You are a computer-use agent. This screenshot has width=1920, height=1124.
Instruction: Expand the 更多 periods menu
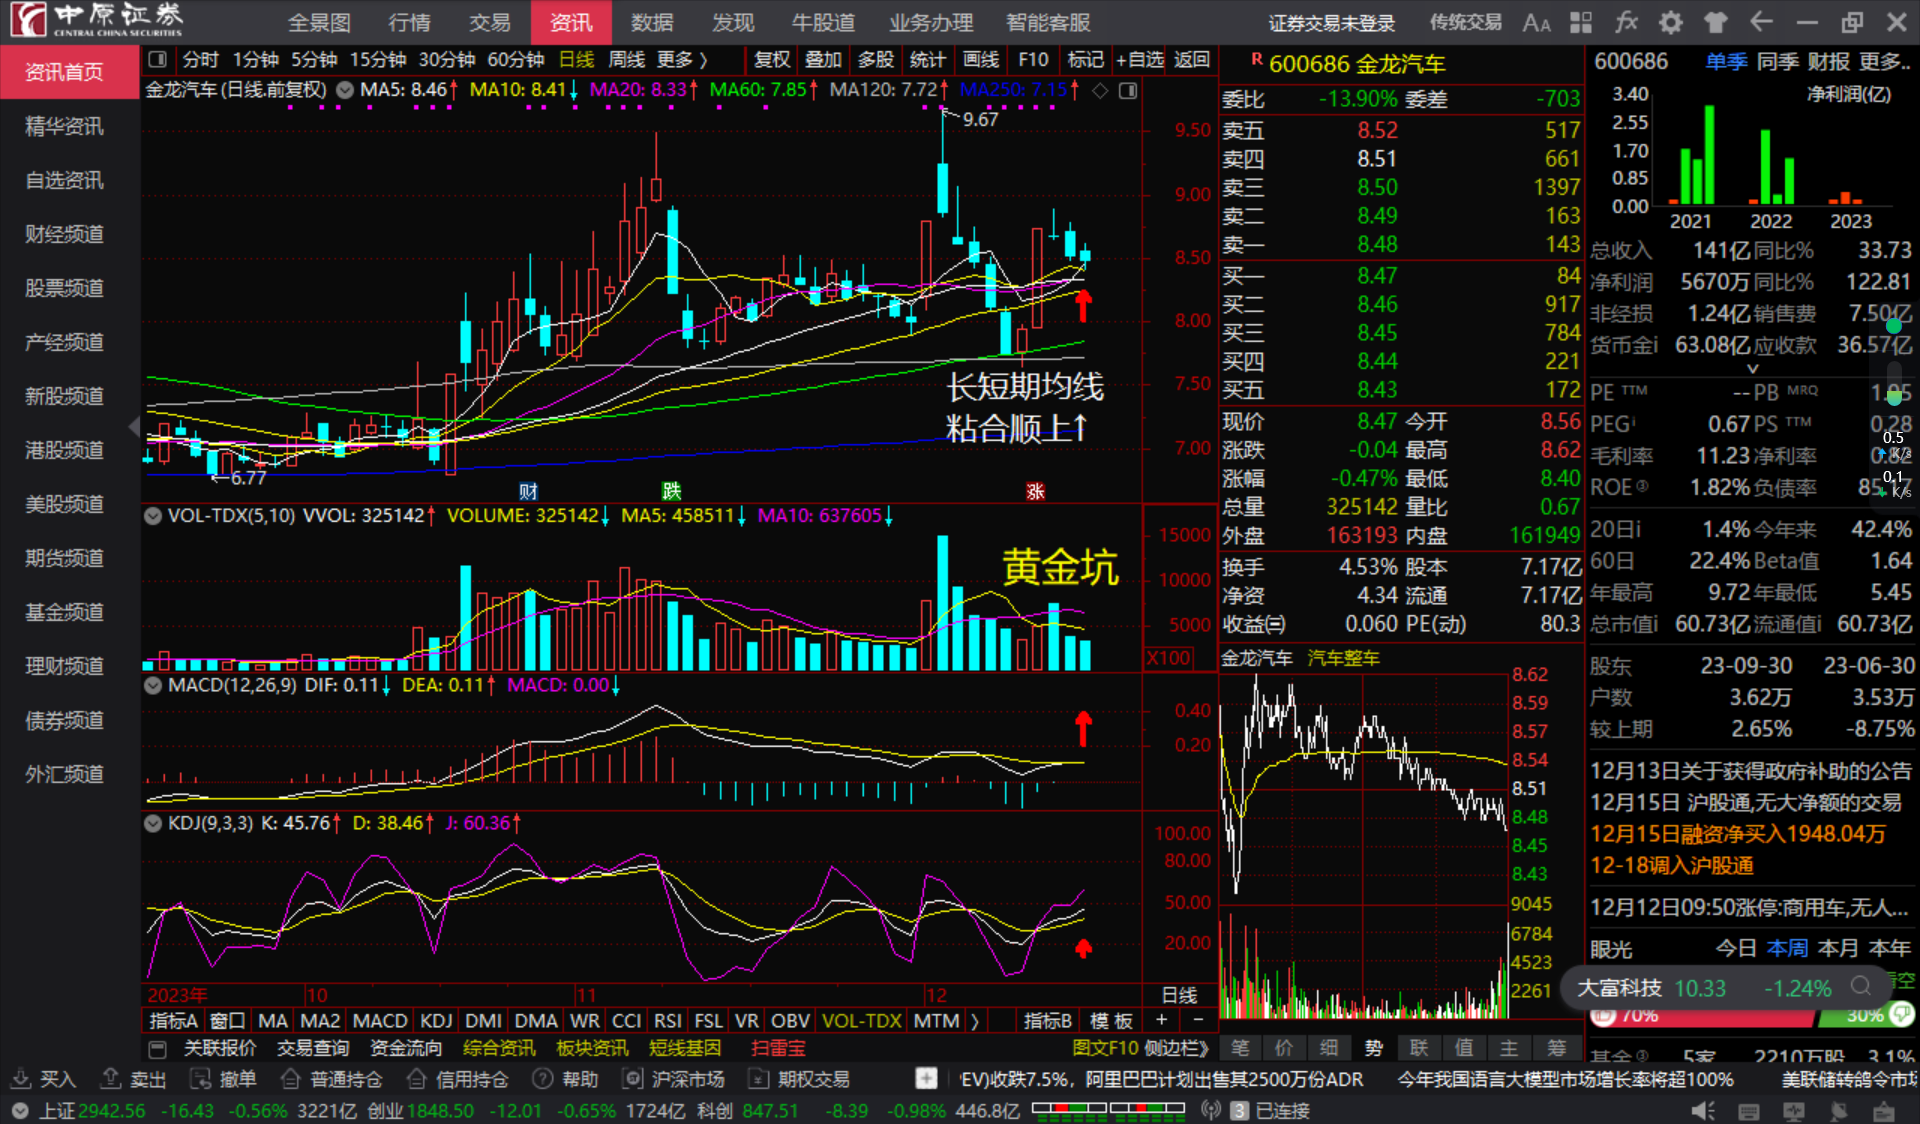[x=682, y=60]
